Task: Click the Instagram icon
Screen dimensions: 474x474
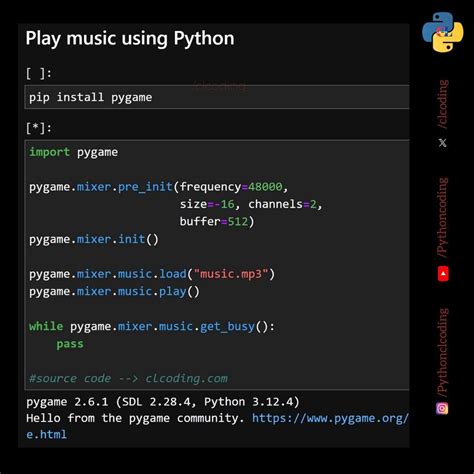Action: [x=442, y=408]
